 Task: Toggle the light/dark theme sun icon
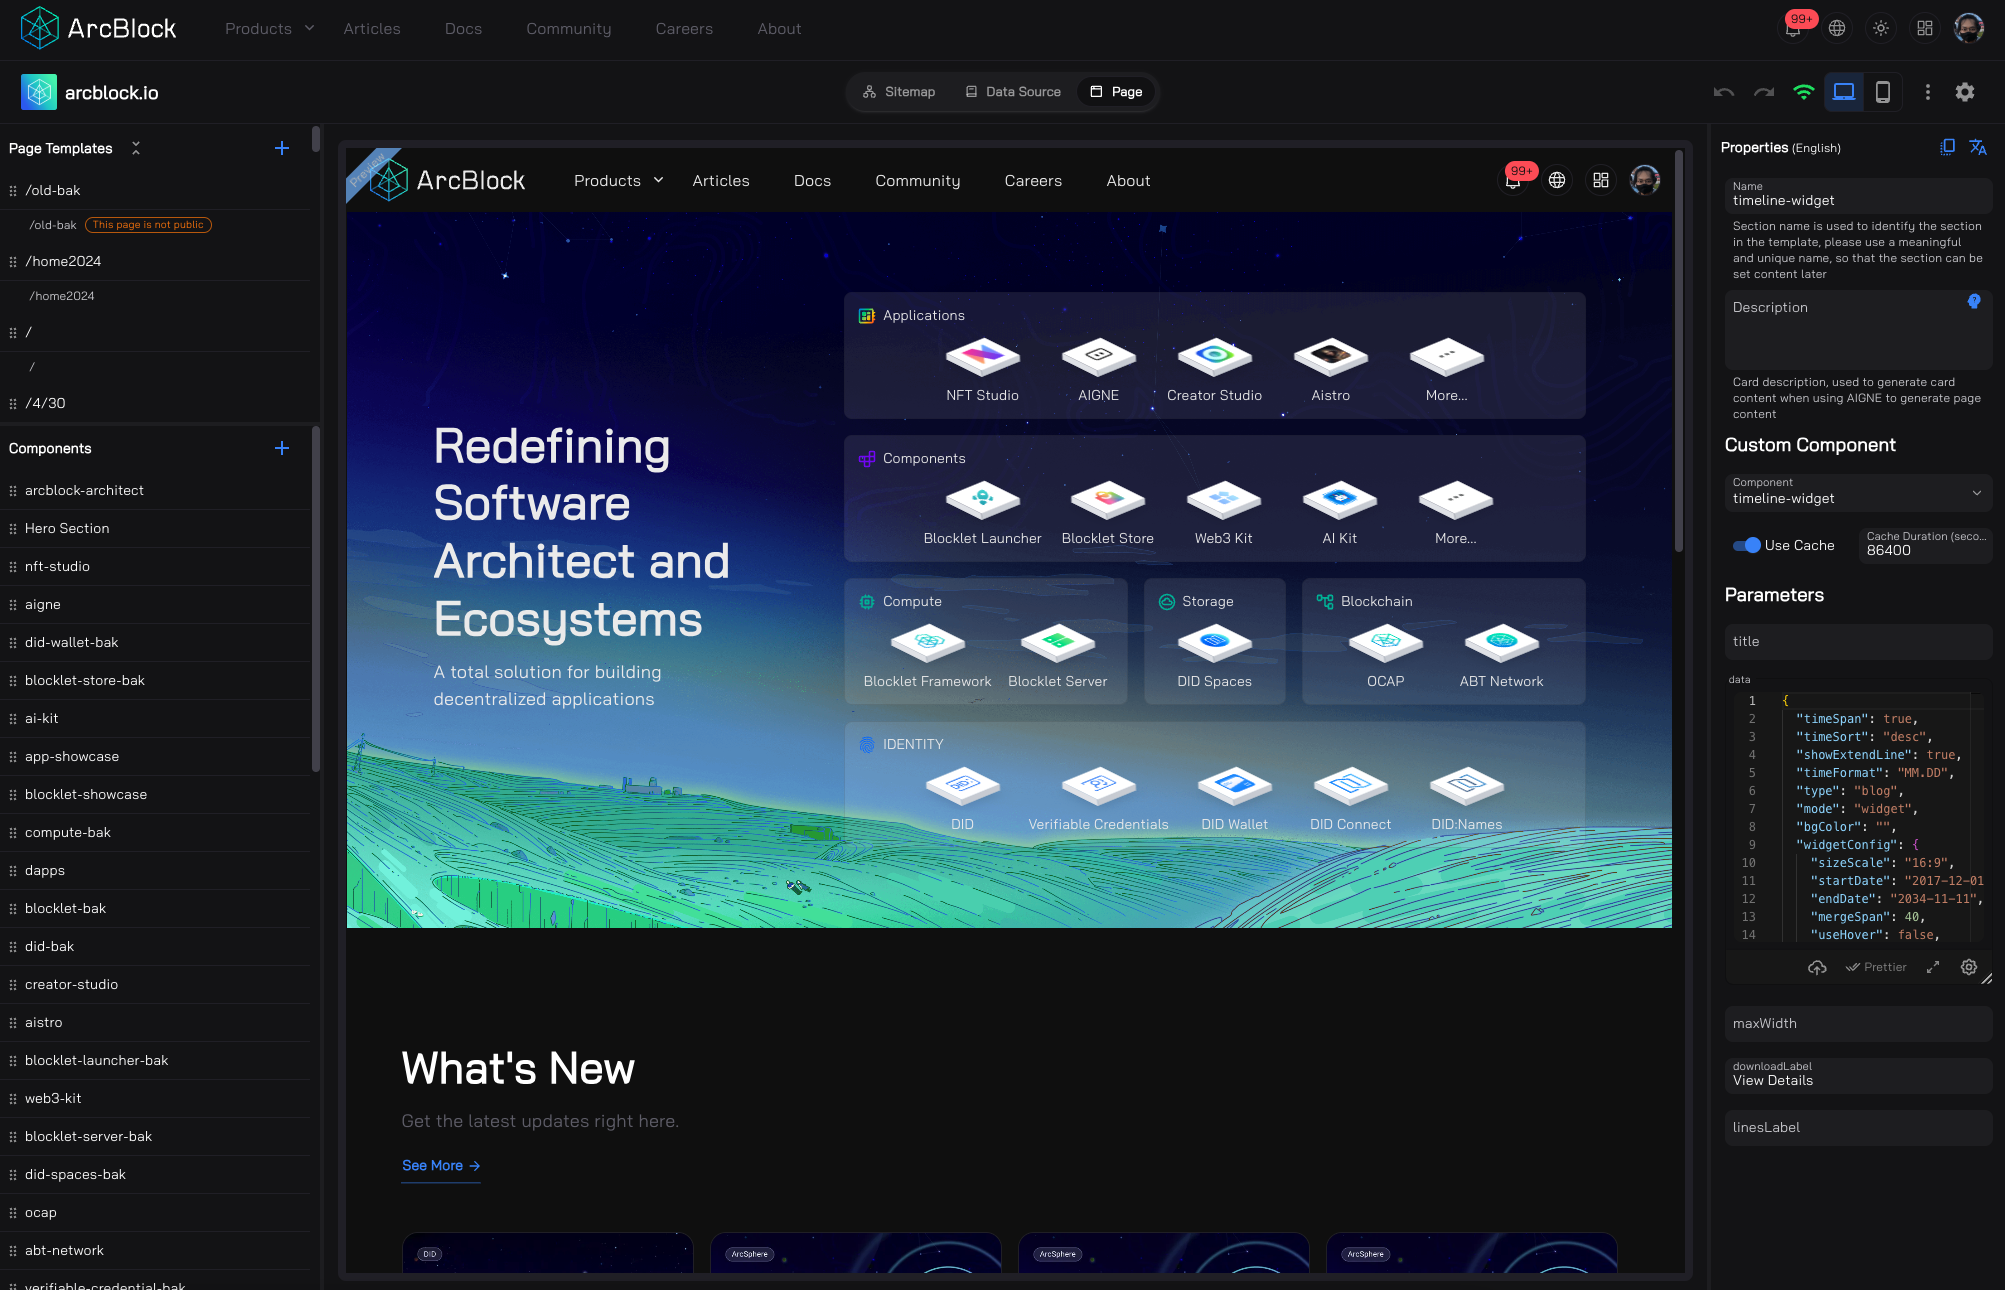tap(1880, 28)
